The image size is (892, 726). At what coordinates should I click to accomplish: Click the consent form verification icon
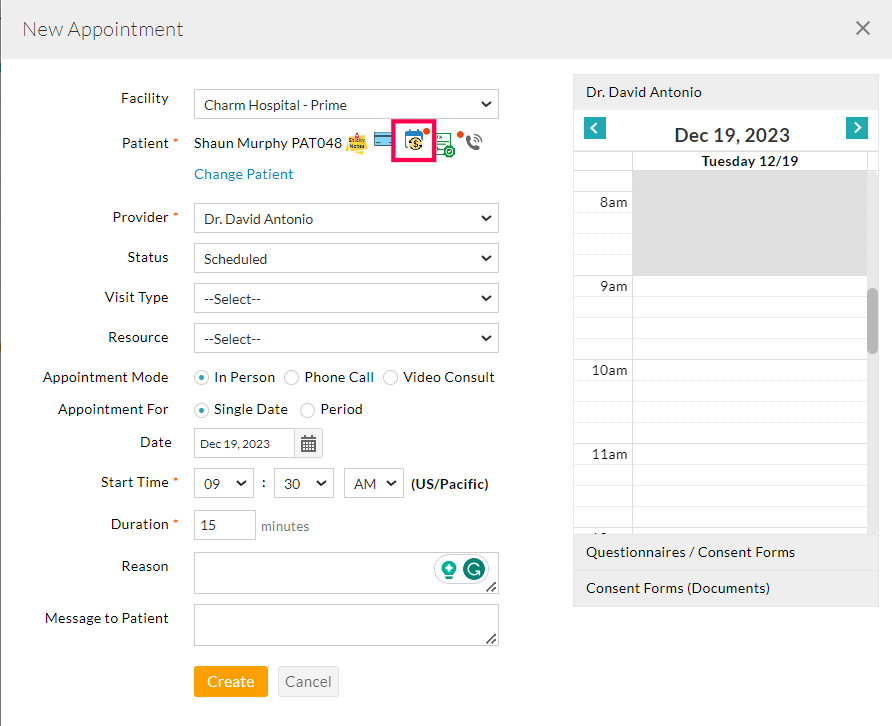pyautogui.click(x=444, y=141)
